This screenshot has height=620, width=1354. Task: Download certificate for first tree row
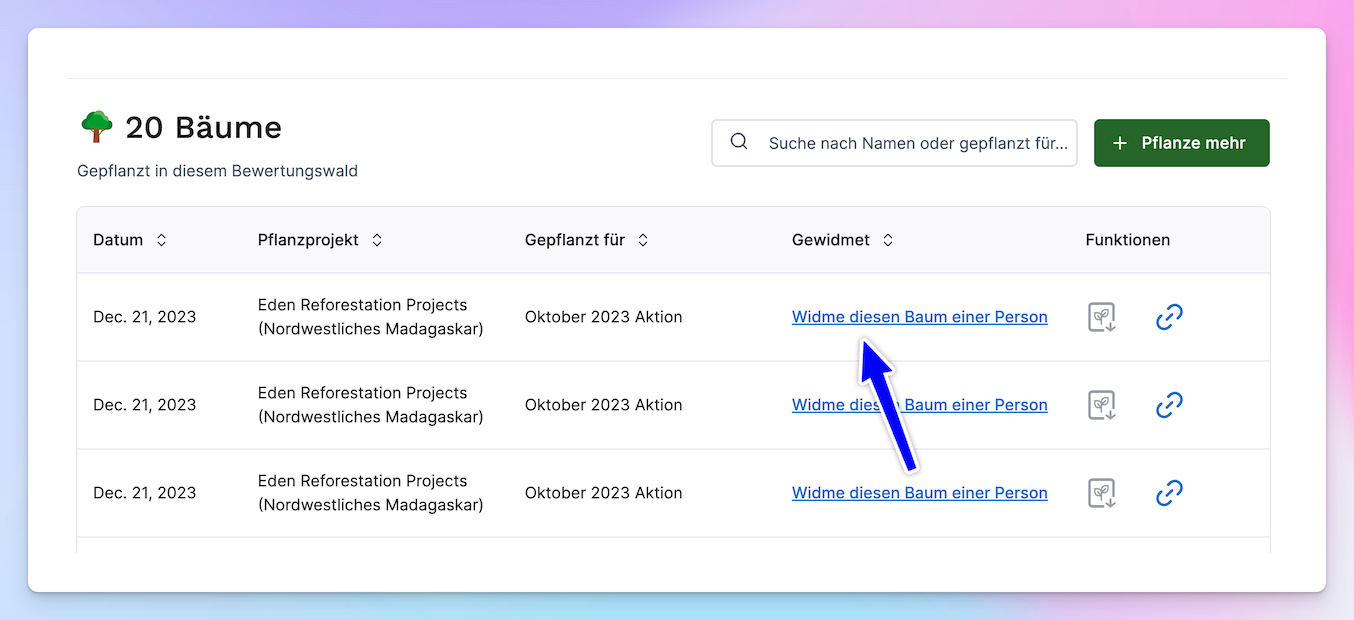click(1101, 317)
